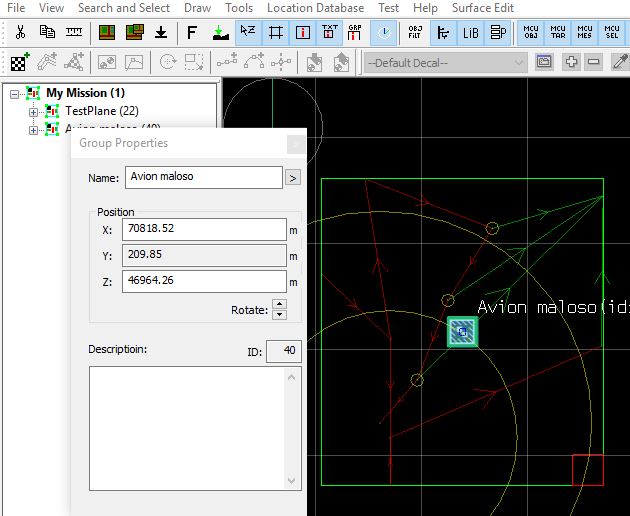Viewport: 630px width, 516px height.
Task: Toggle the mission tree view button
Action: pyautogui.click(x=443, y=32)
